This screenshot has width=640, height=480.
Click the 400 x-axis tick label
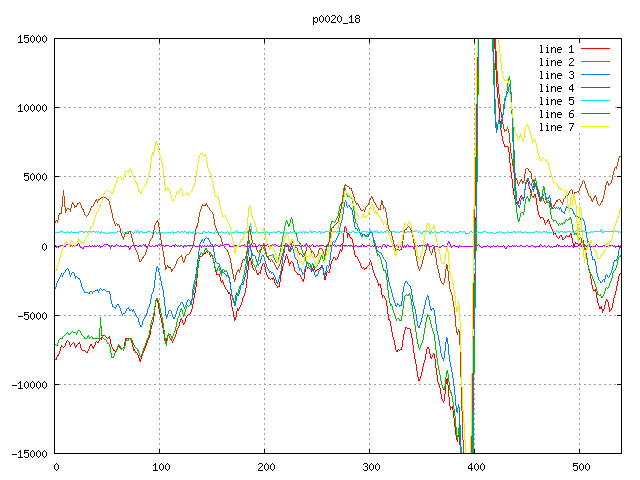(x=475, y=467)
